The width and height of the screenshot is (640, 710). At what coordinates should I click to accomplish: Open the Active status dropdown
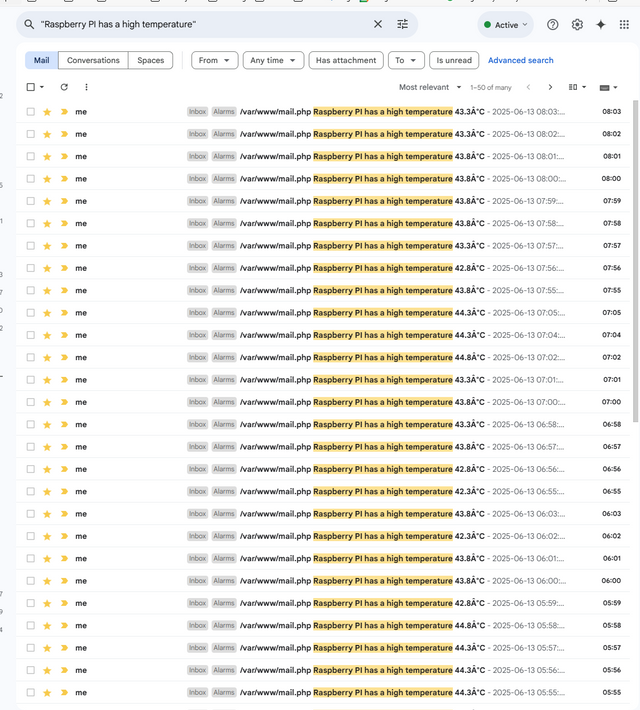click(x=505, y=25)
